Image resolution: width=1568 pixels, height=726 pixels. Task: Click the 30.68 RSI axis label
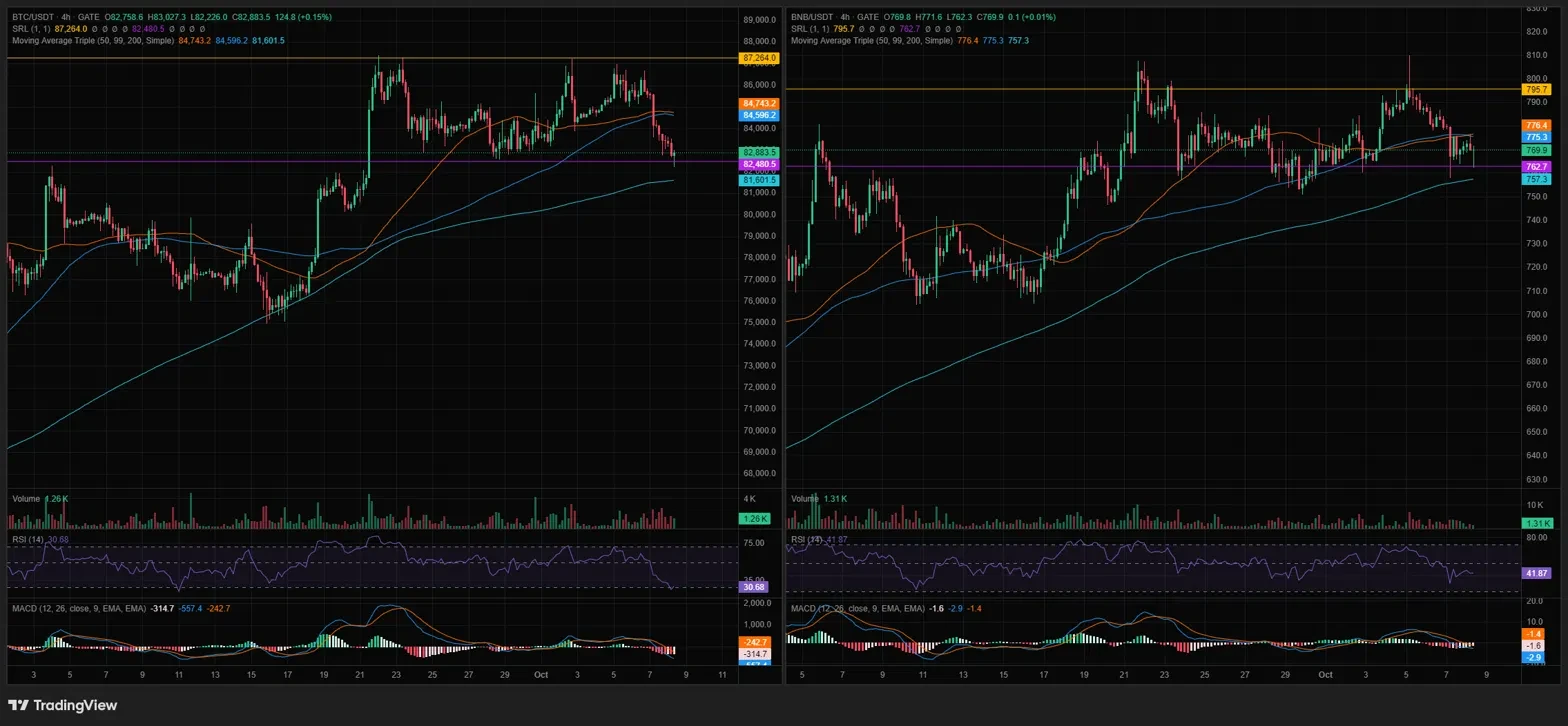pyautogui.click(x=756, y=587)
